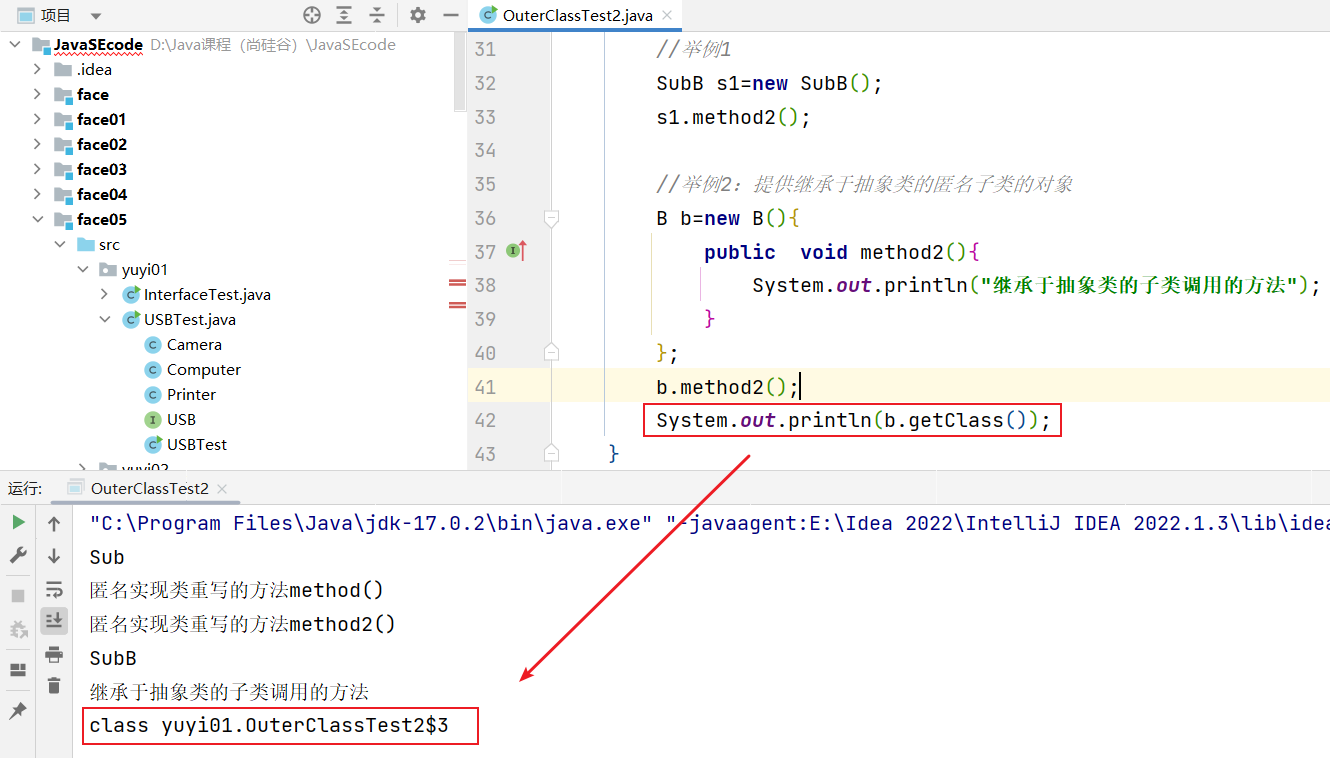Screen dimensions: 1330x758
Task: Click the comment "//举例1"
Action: coord(694,49)
